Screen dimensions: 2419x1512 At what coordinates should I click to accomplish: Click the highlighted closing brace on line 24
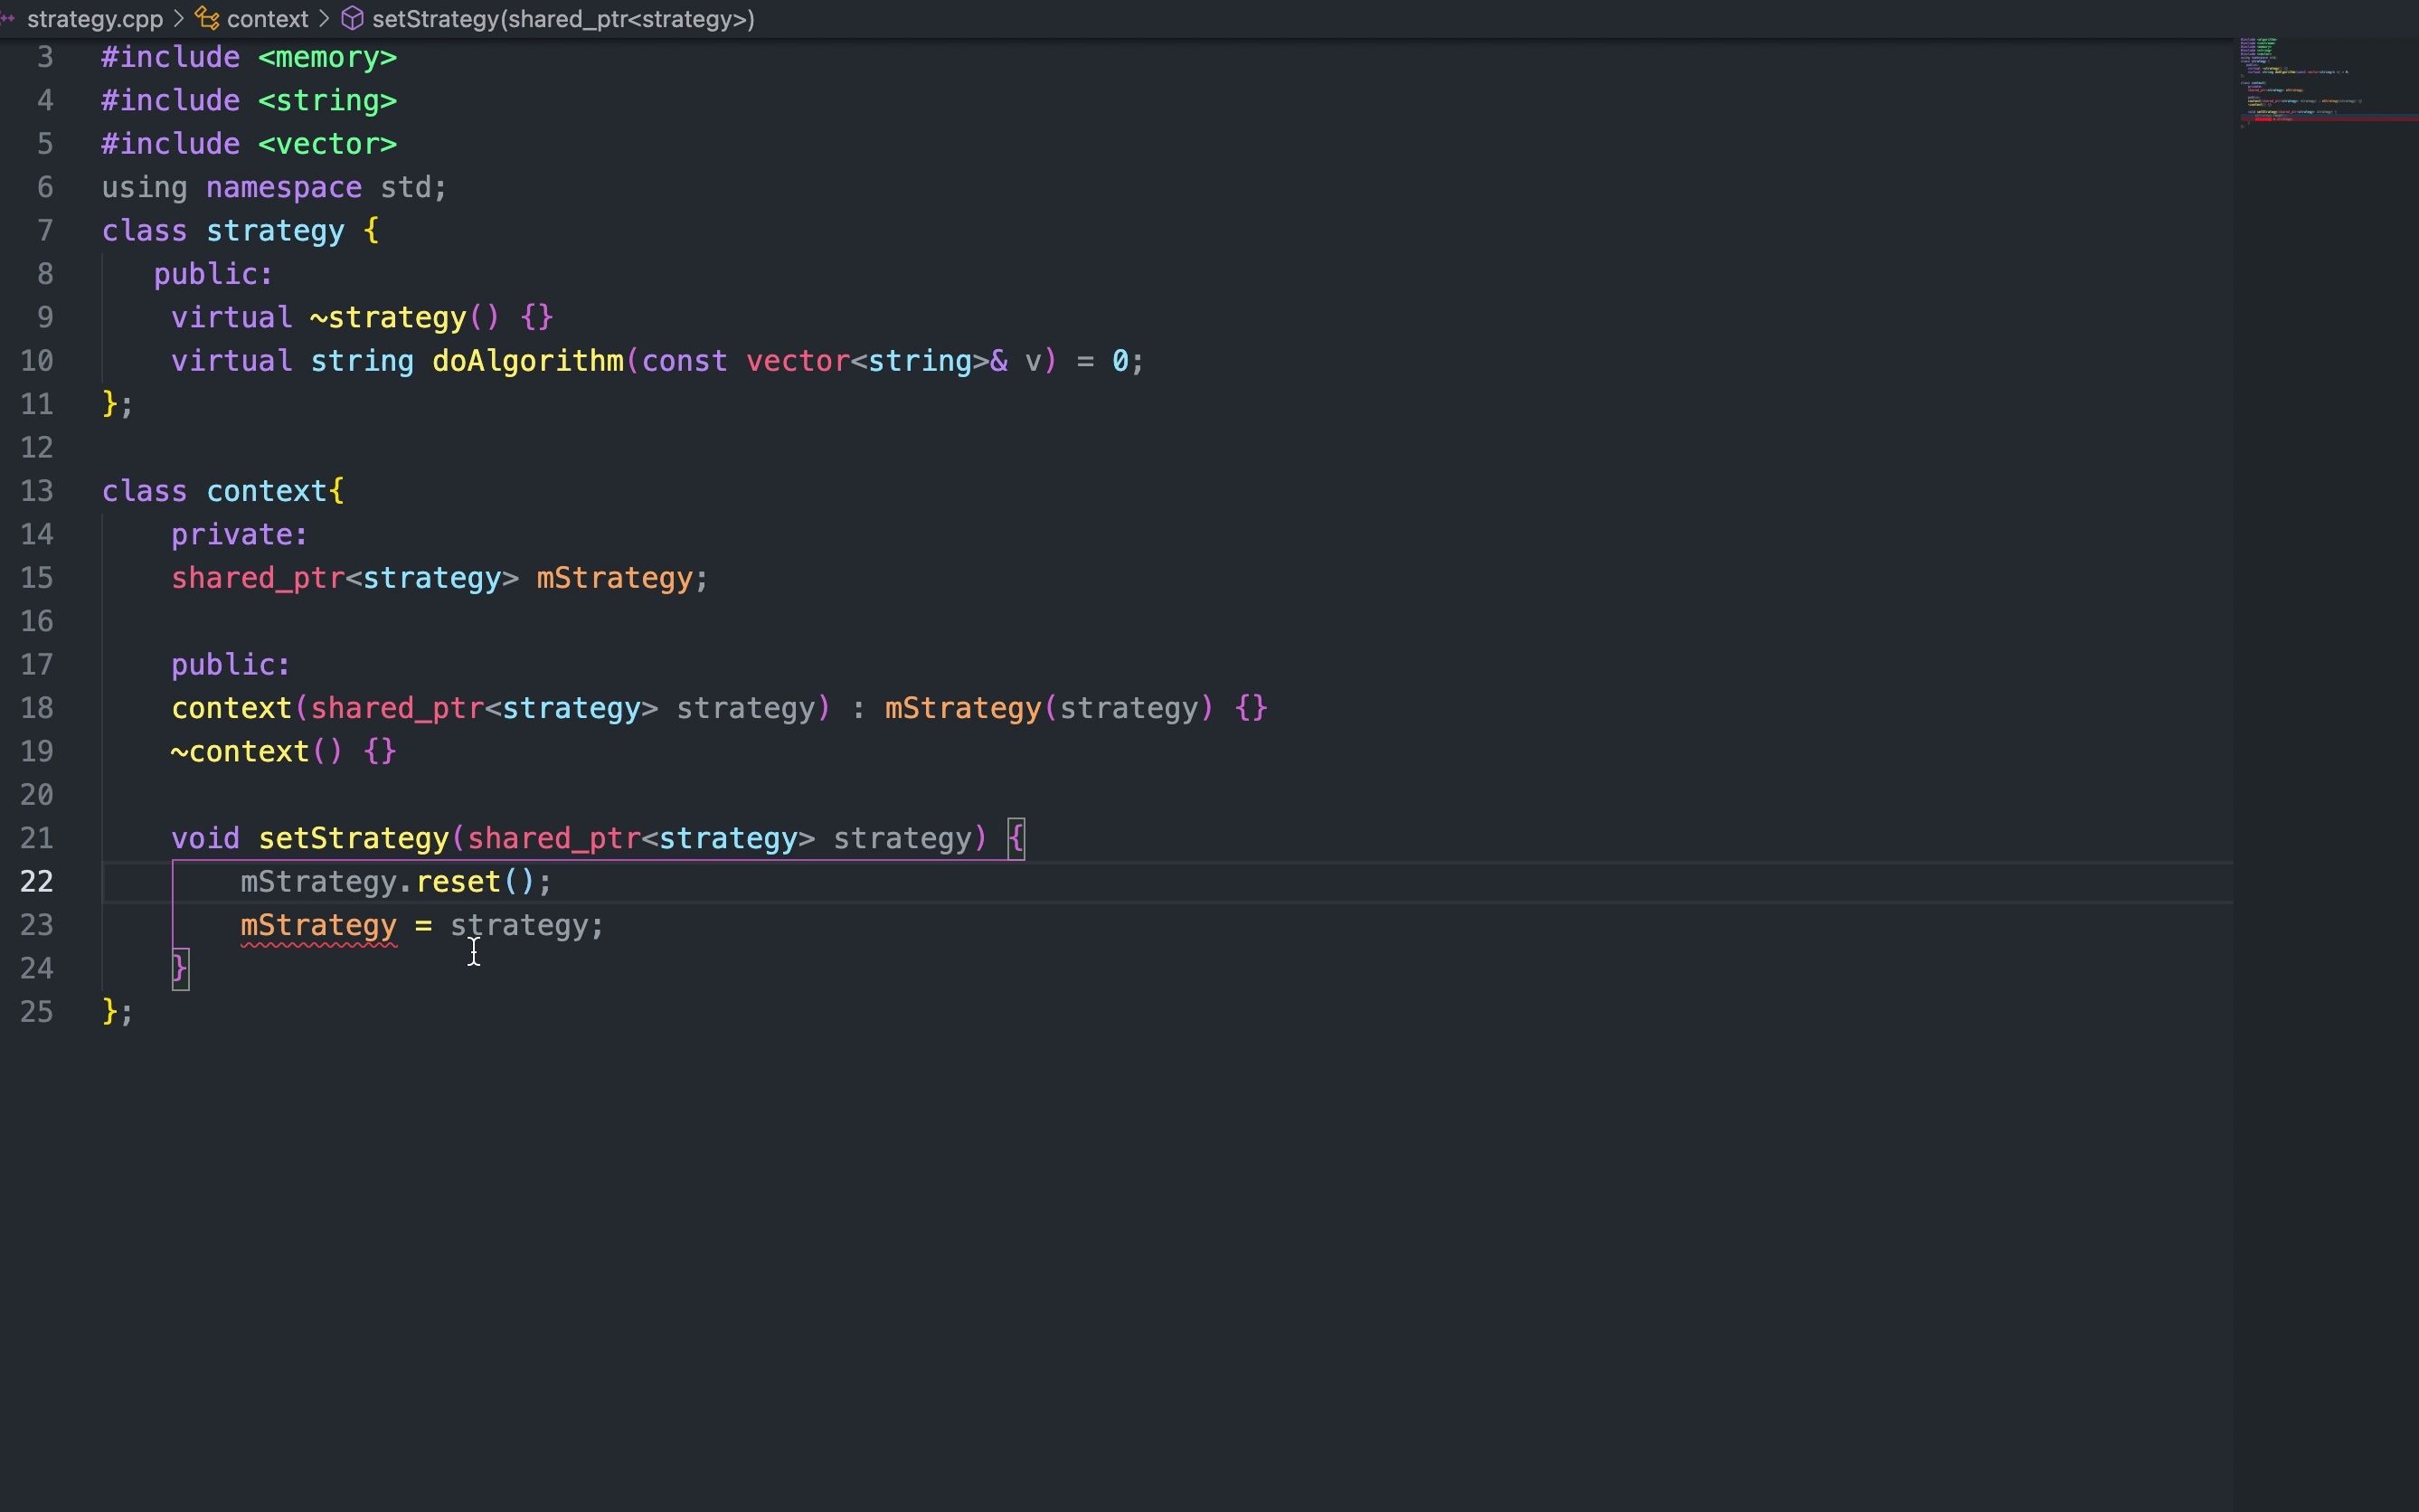180,968
